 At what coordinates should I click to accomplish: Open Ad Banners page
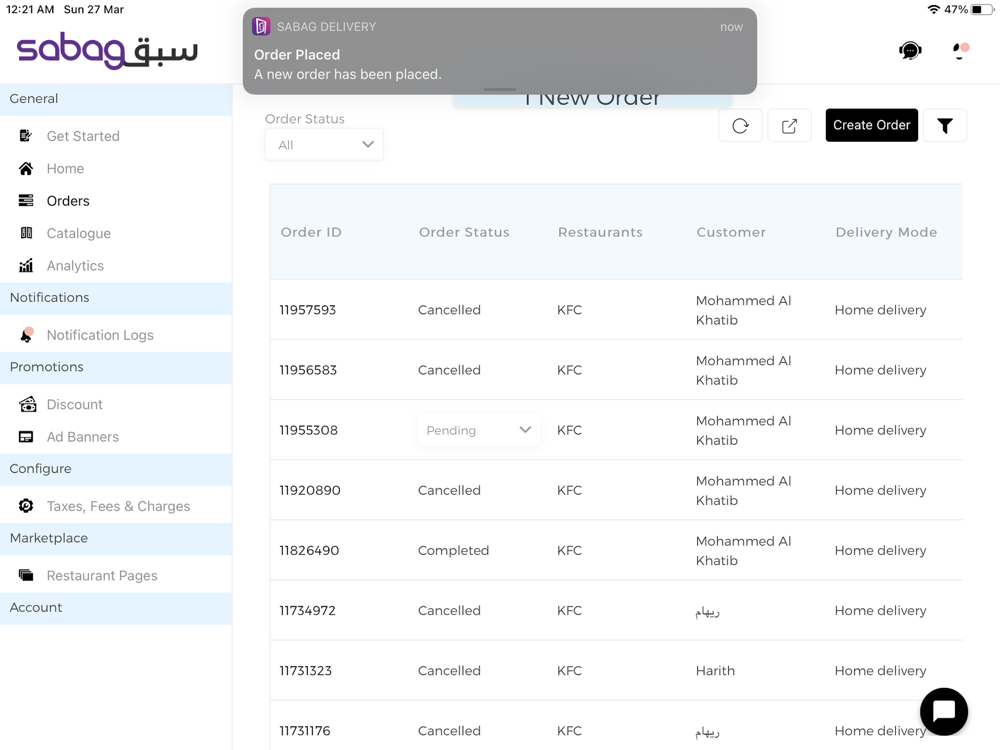[x=82, y=437]
